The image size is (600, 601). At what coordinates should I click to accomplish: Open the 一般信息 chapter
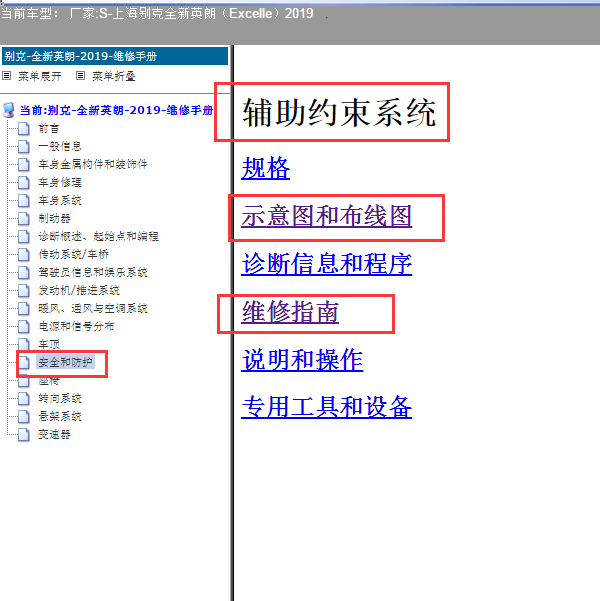click(x=60, y=146)
